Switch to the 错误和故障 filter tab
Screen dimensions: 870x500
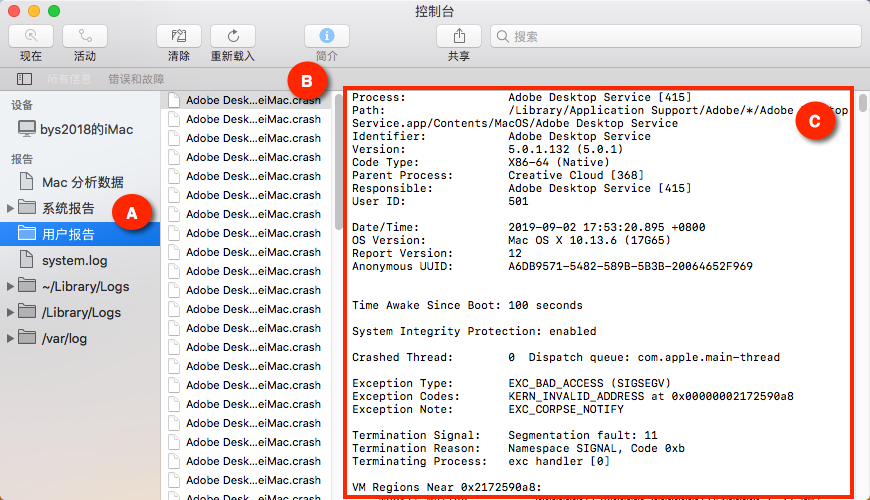point(136,79)
